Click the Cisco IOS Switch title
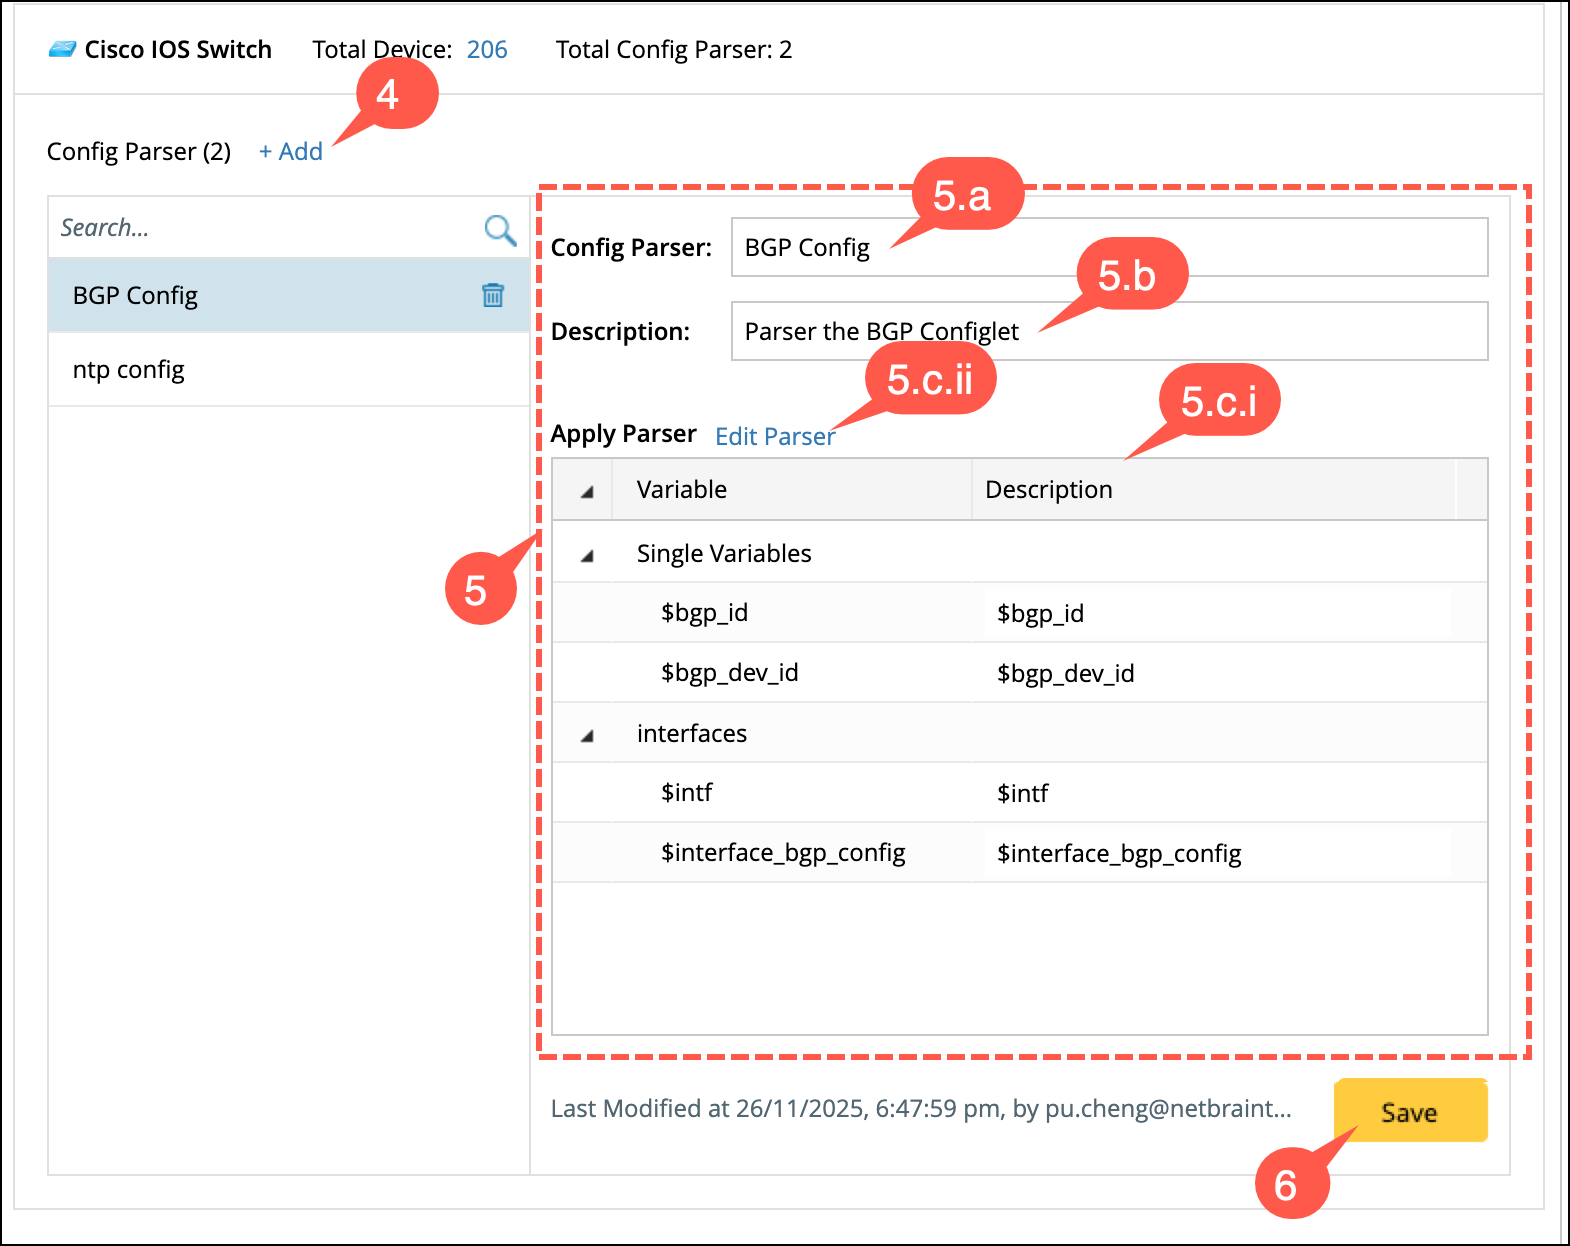The image size is (1570, 1246). [x=178, y=49]
